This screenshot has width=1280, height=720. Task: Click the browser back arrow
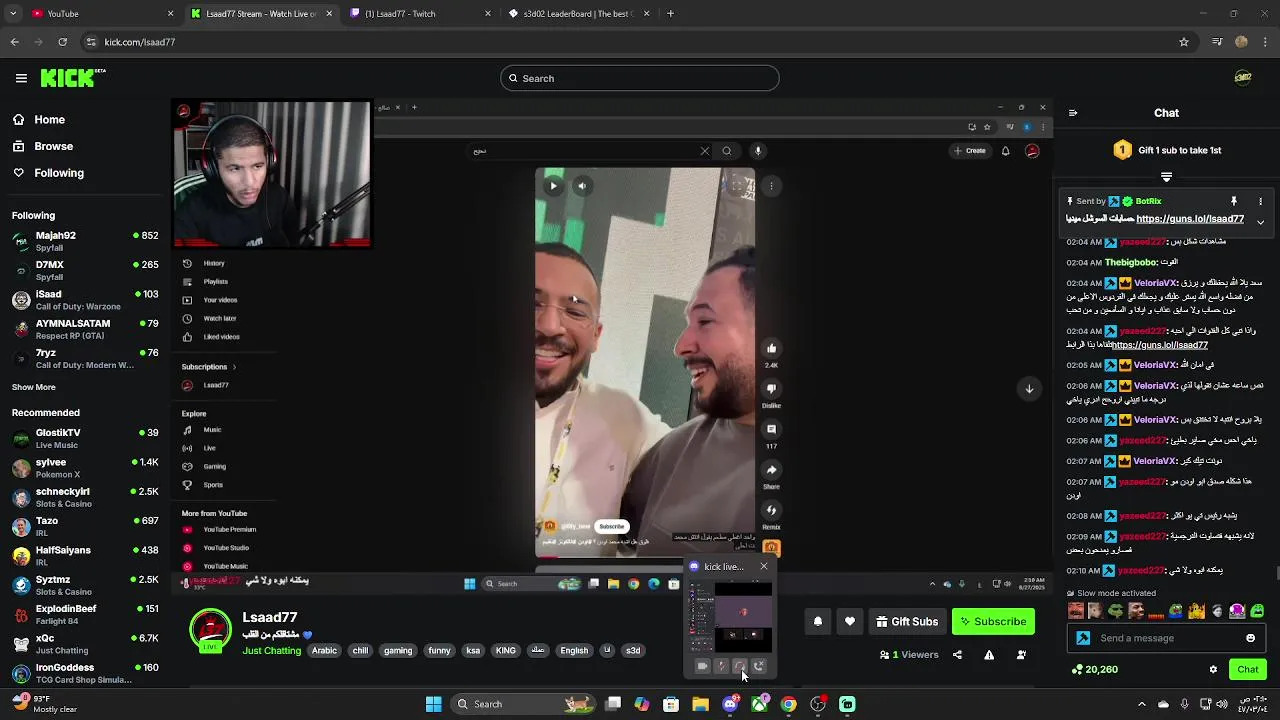click(14, 42)
